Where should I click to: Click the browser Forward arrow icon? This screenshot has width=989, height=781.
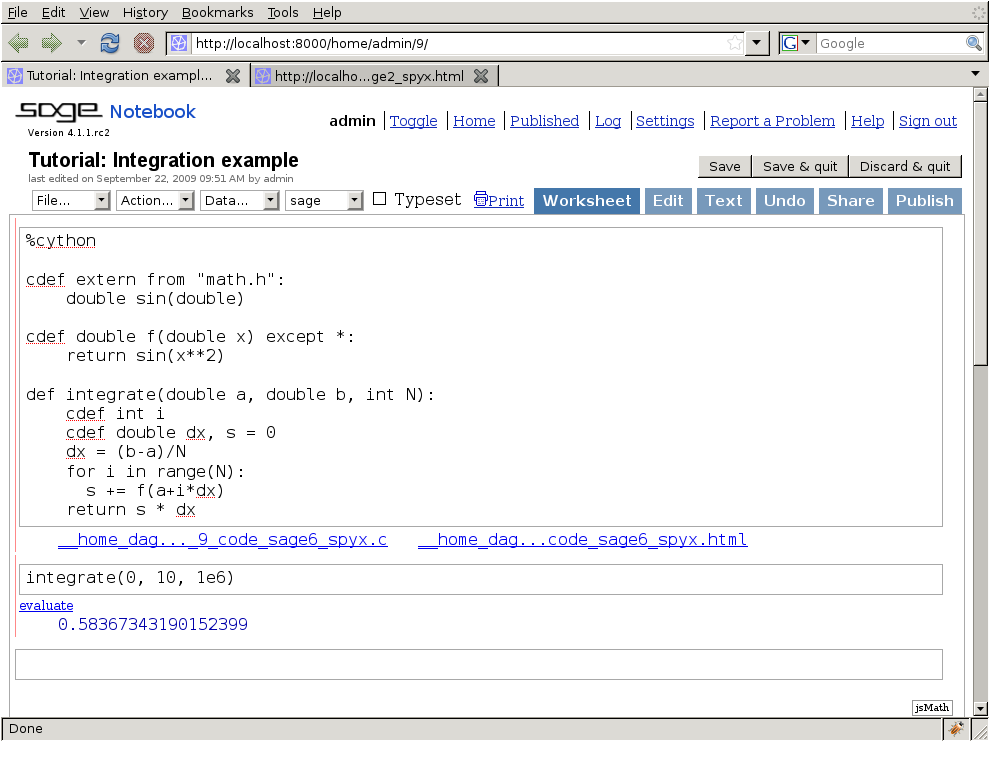coord(51,43)
